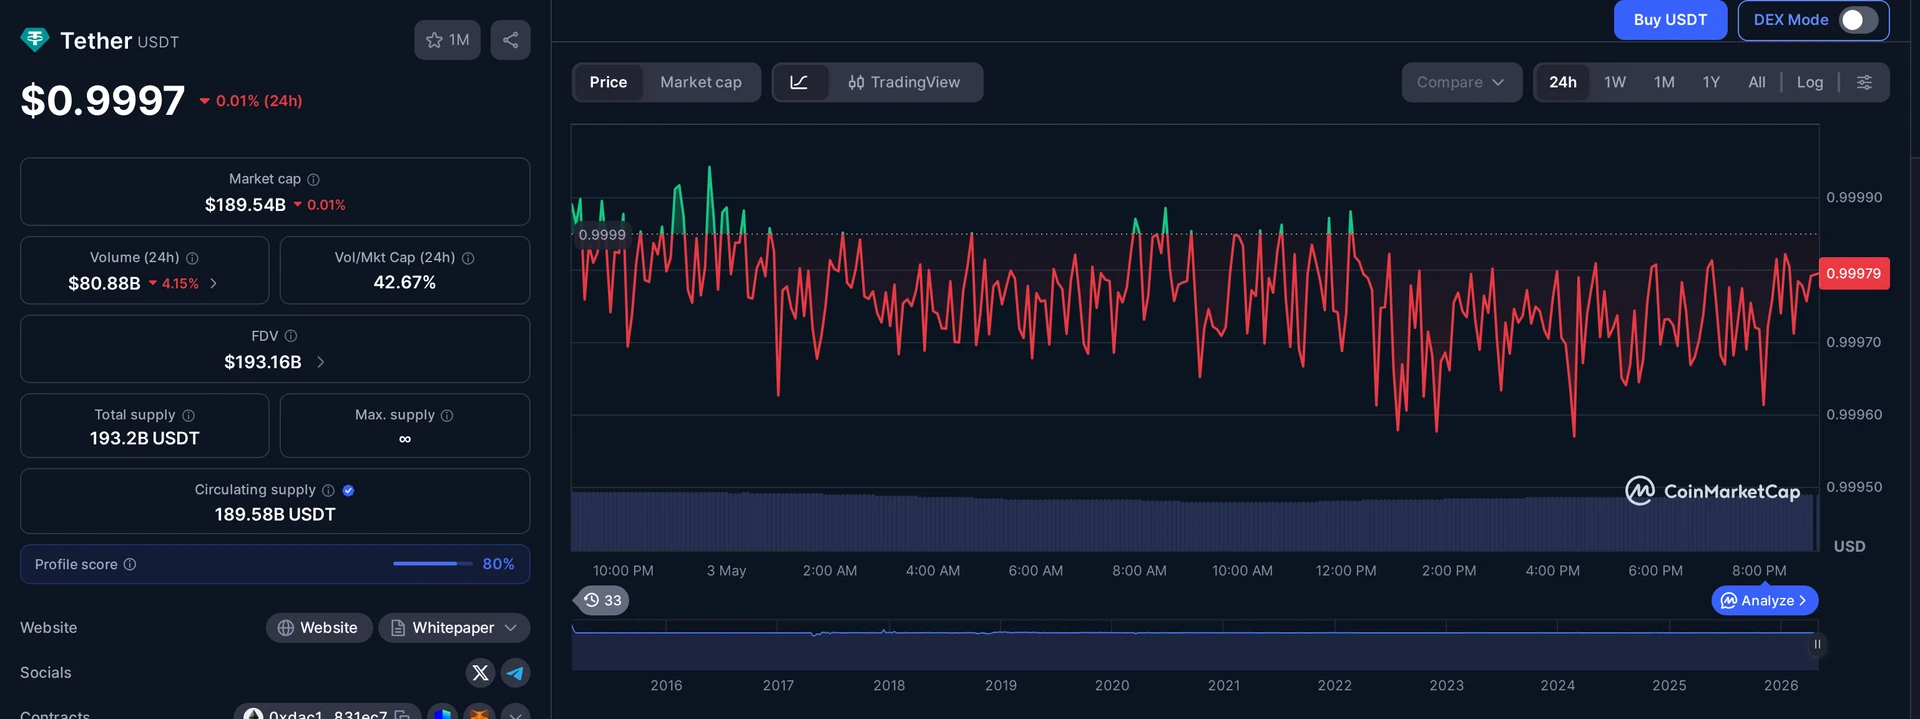The width and height of the screenshot is (1920, 719).
Task: Show Profile score info icon
Action: tap(130, 564)
